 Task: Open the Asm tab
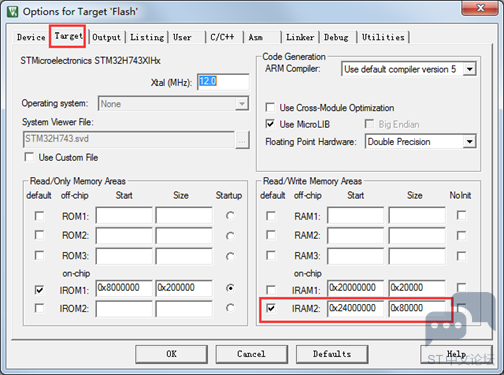[x=256, y=37]
